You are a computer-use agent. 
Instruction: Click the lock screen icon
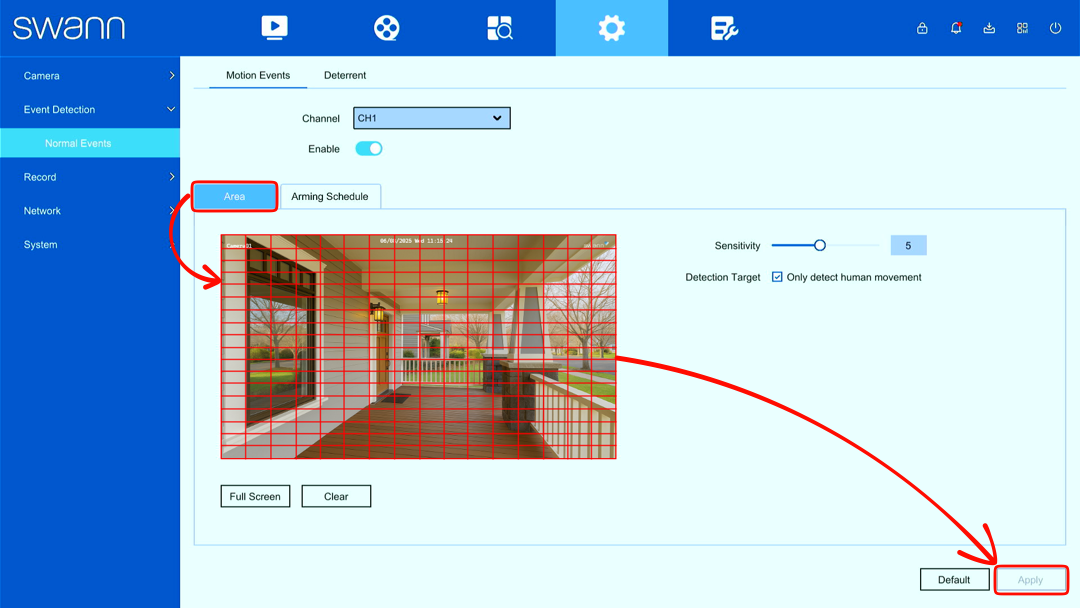tap(922, 28)
